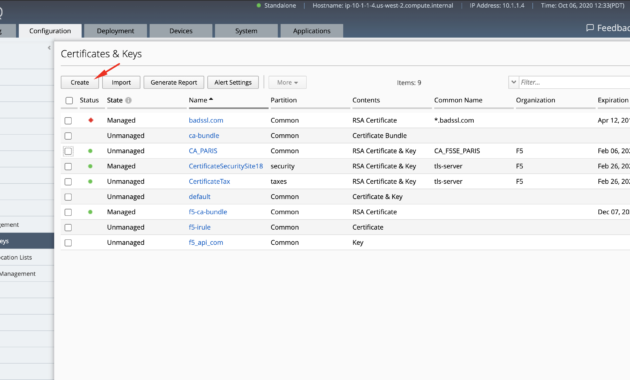Click the 'Dec 07' expiration cell

pos(614,212)
